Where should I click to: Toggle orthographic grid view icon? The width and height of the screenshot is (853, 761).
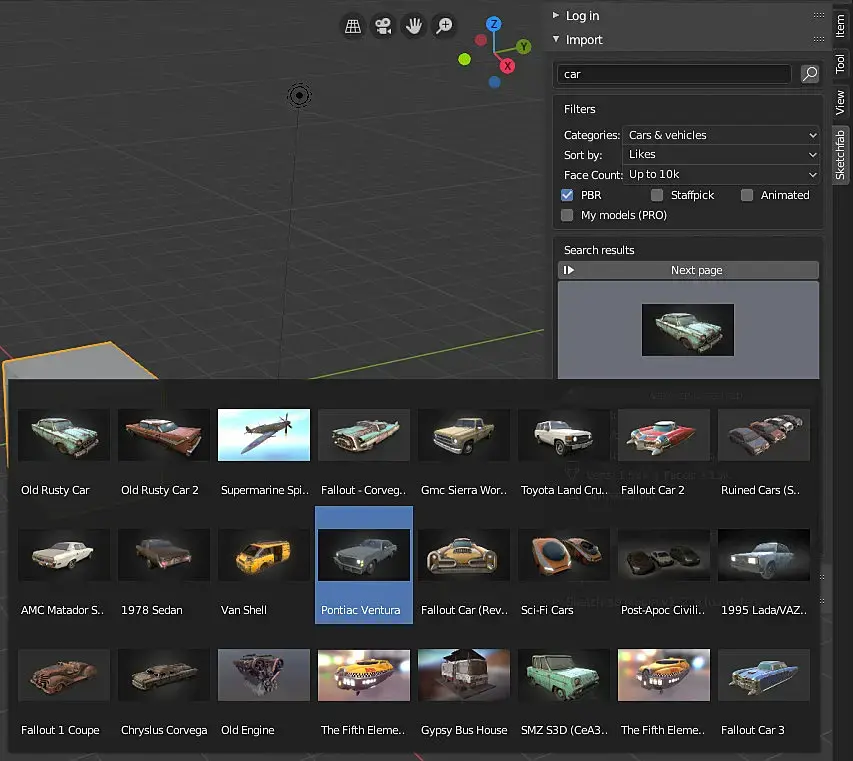(353, 27)
